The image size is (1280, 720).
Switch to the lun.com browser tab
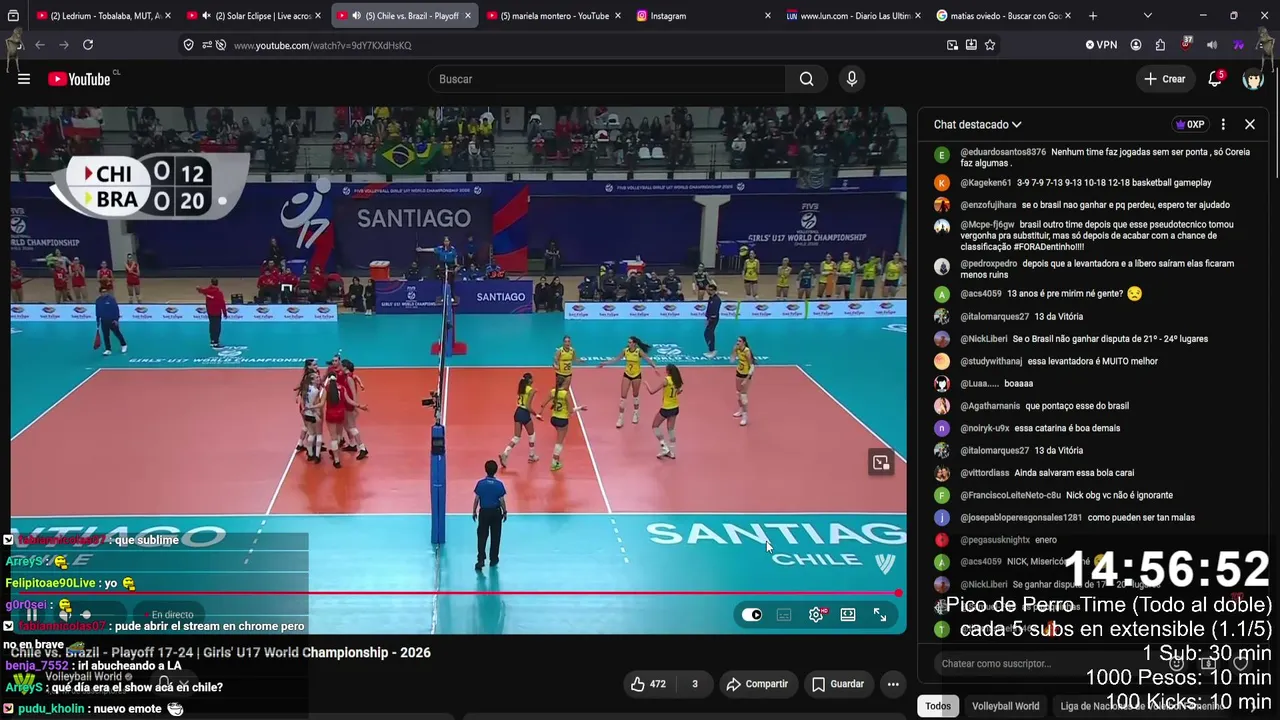pyautogui.click(x=854, y=16)
